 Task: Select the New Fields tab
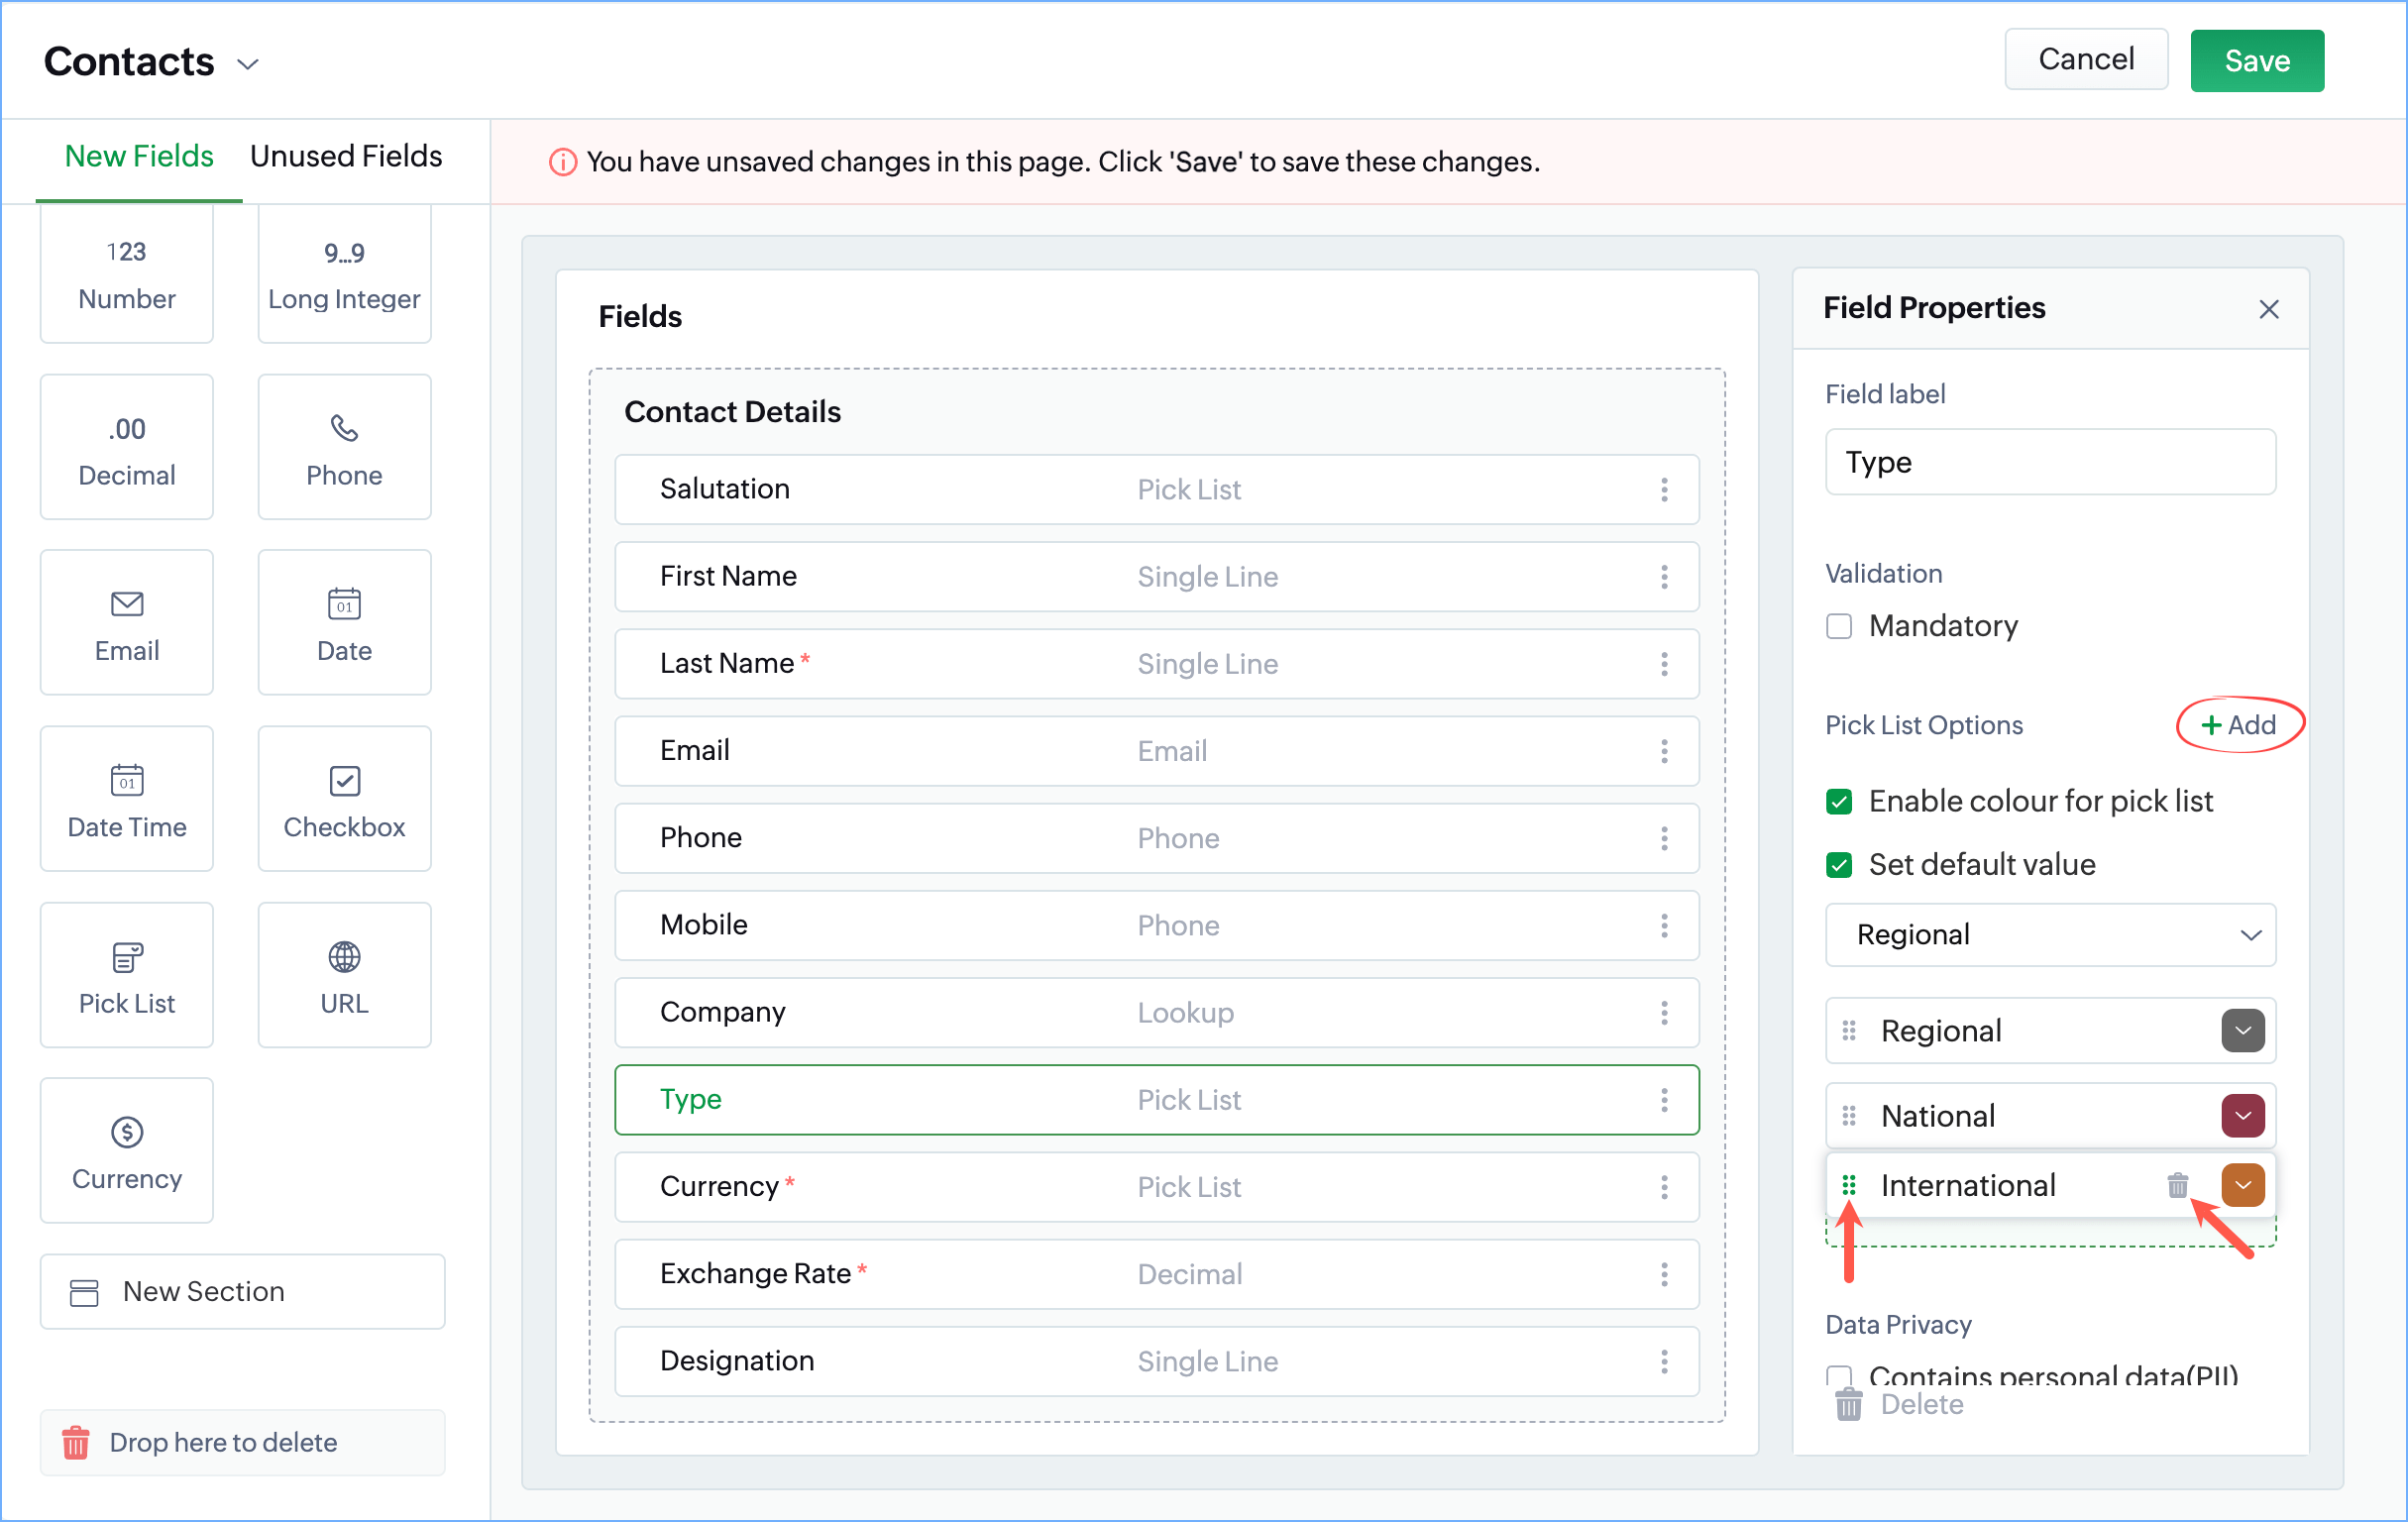(x=139, y=156)
